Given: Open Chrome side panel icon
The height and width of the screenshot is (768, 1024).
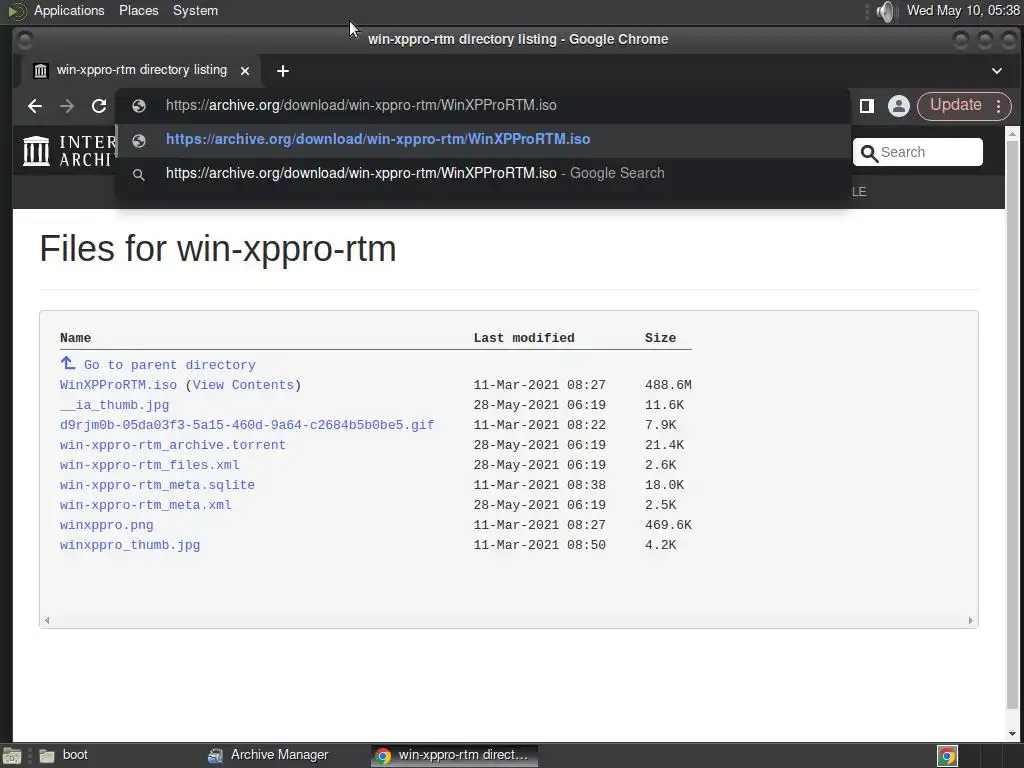Looking at the screenshot, I should click(867, 106).
